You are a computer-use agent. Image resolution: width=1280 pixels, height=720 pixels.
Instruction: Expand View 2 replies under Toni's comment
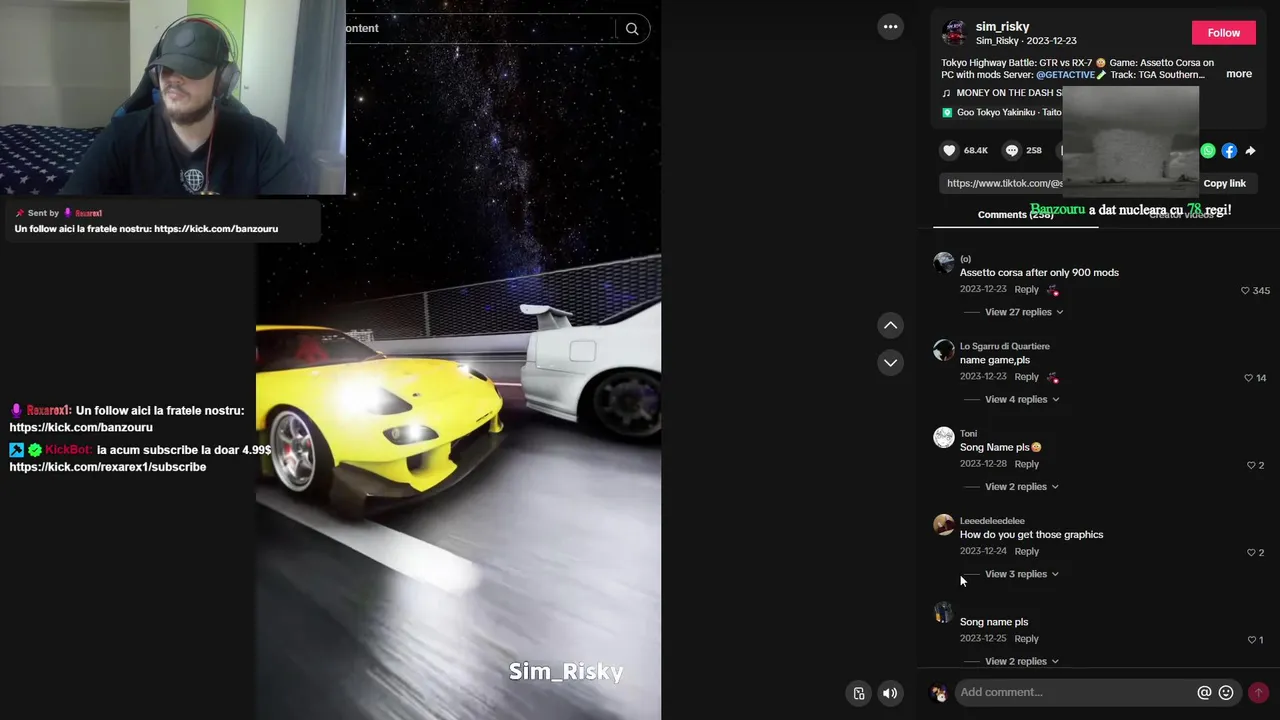click(1022, 487)
